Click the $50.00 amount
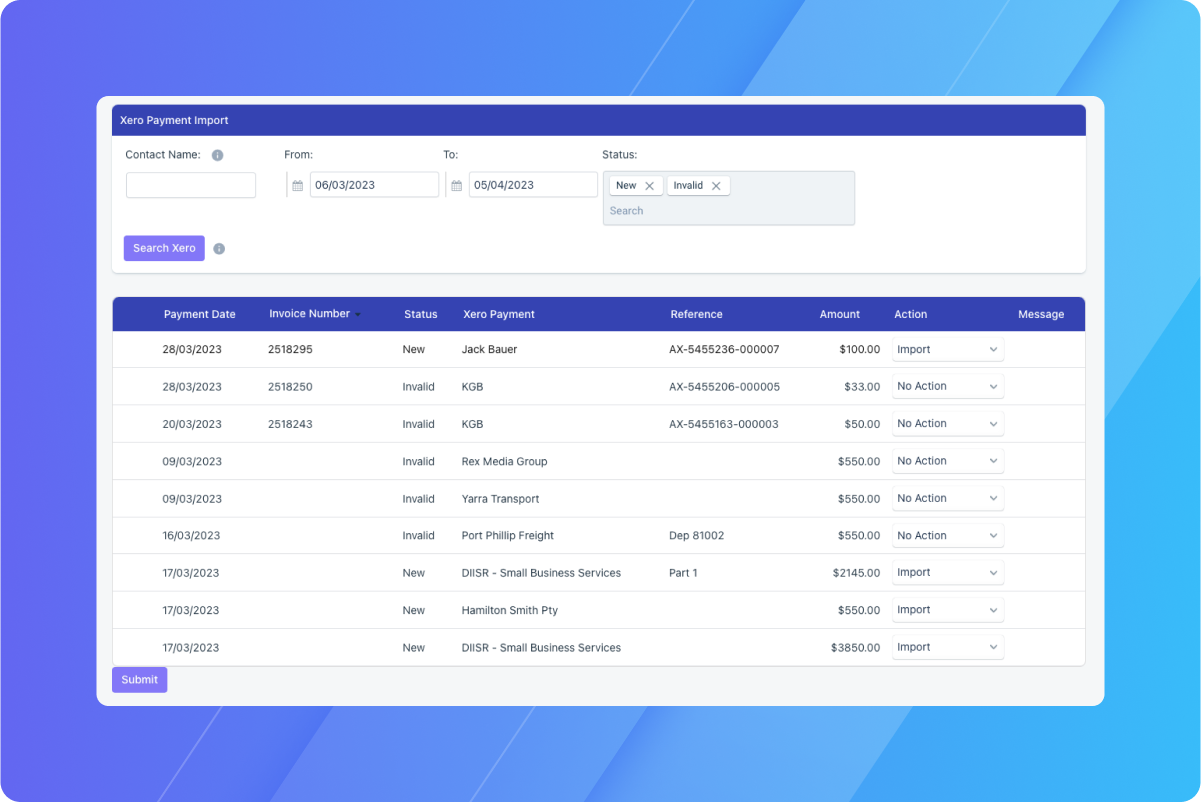The height and width of the screenshot is (802, 1201). [x=862, y=424]
